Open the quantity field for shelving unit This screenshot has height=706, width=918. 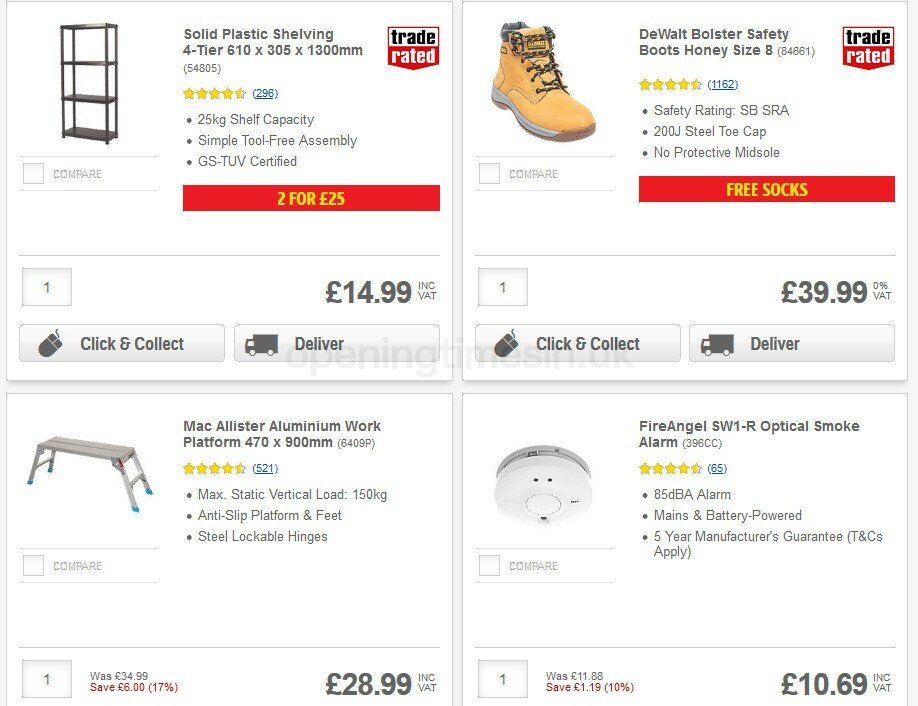(x=47, y=287)
